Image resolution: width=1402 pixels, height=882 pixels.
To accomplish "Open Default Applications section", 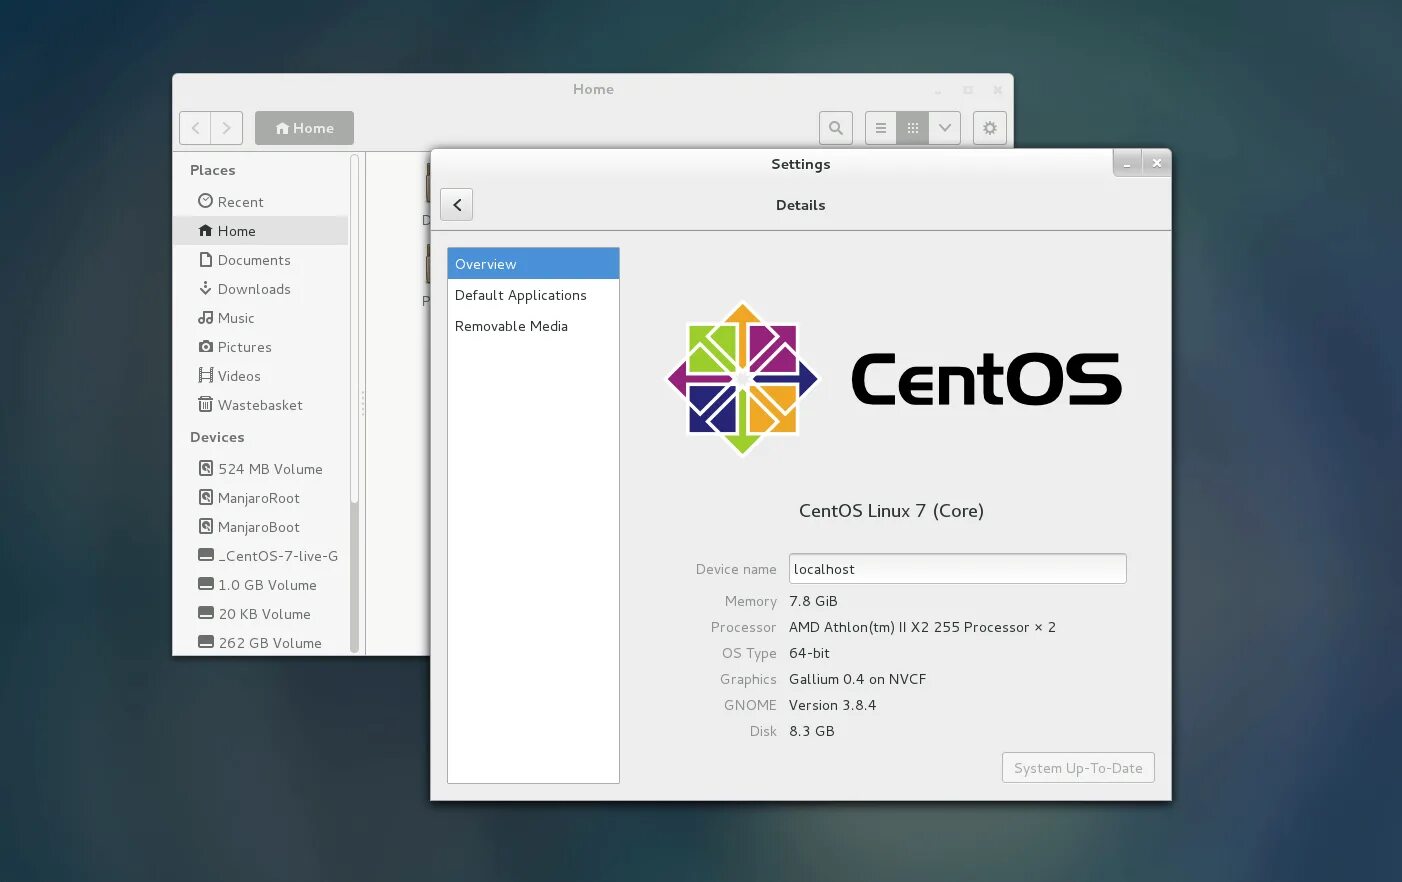I will point(533,295).
